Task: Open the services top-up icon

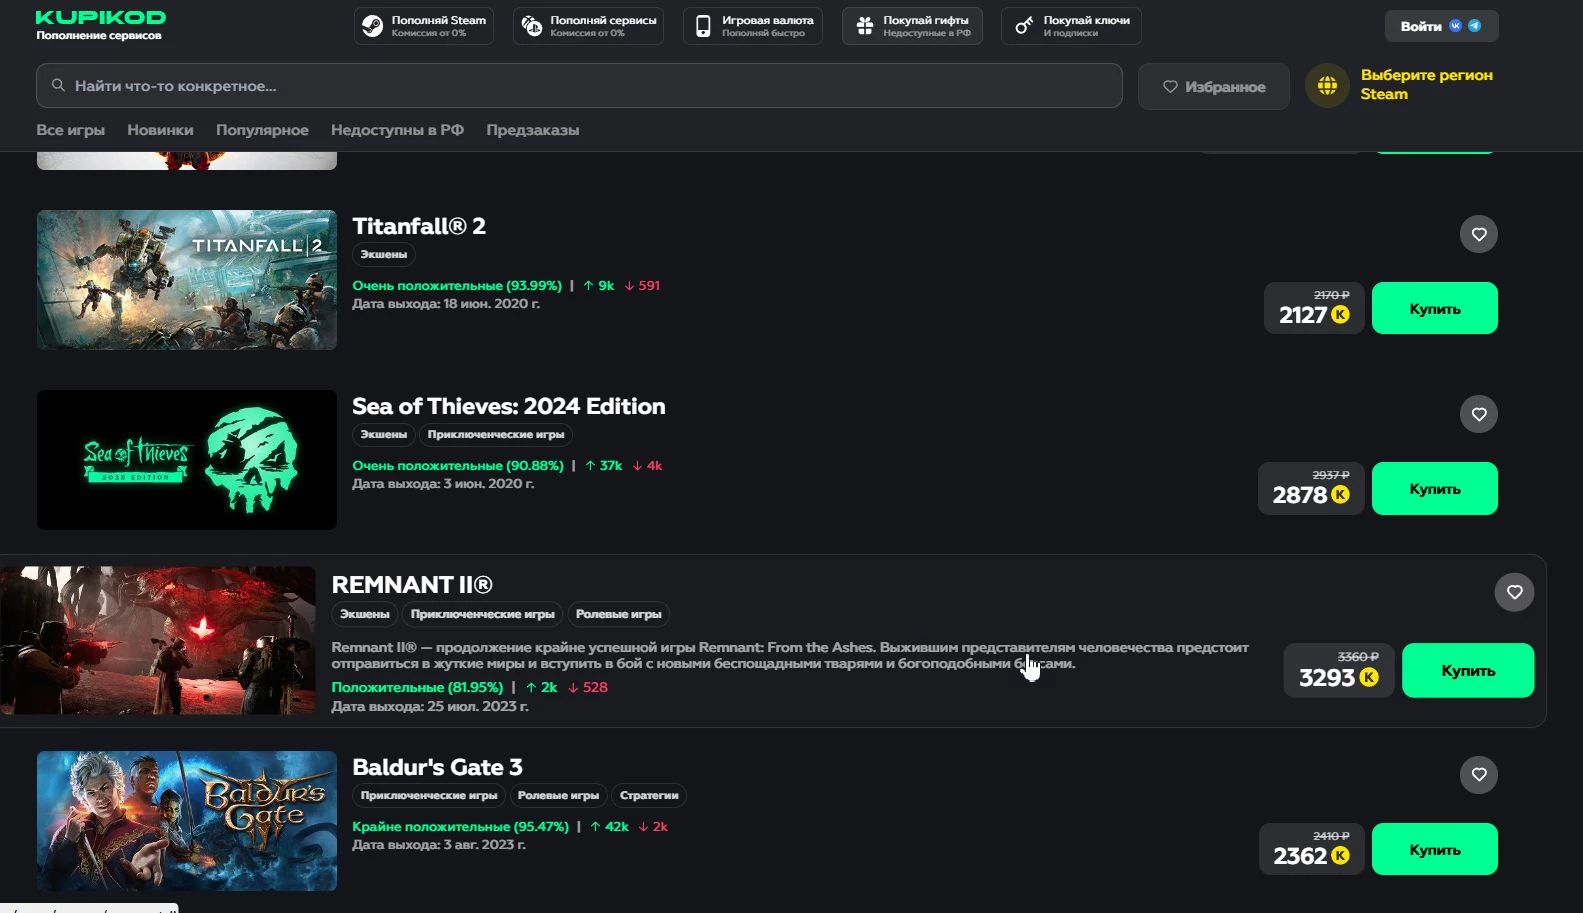Action: coord(532,26)
